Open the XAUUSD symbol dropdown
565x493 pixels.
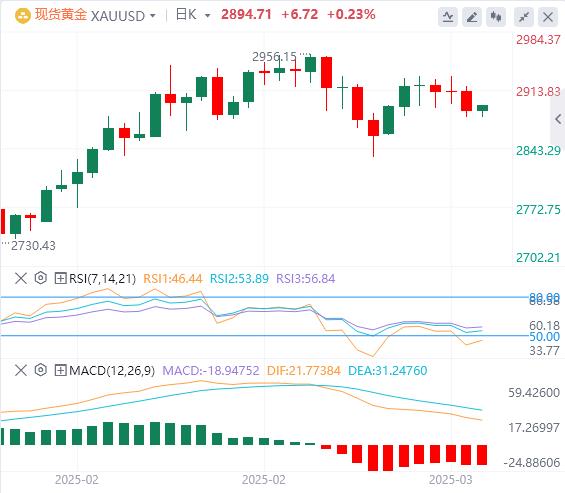coord(152,16)
